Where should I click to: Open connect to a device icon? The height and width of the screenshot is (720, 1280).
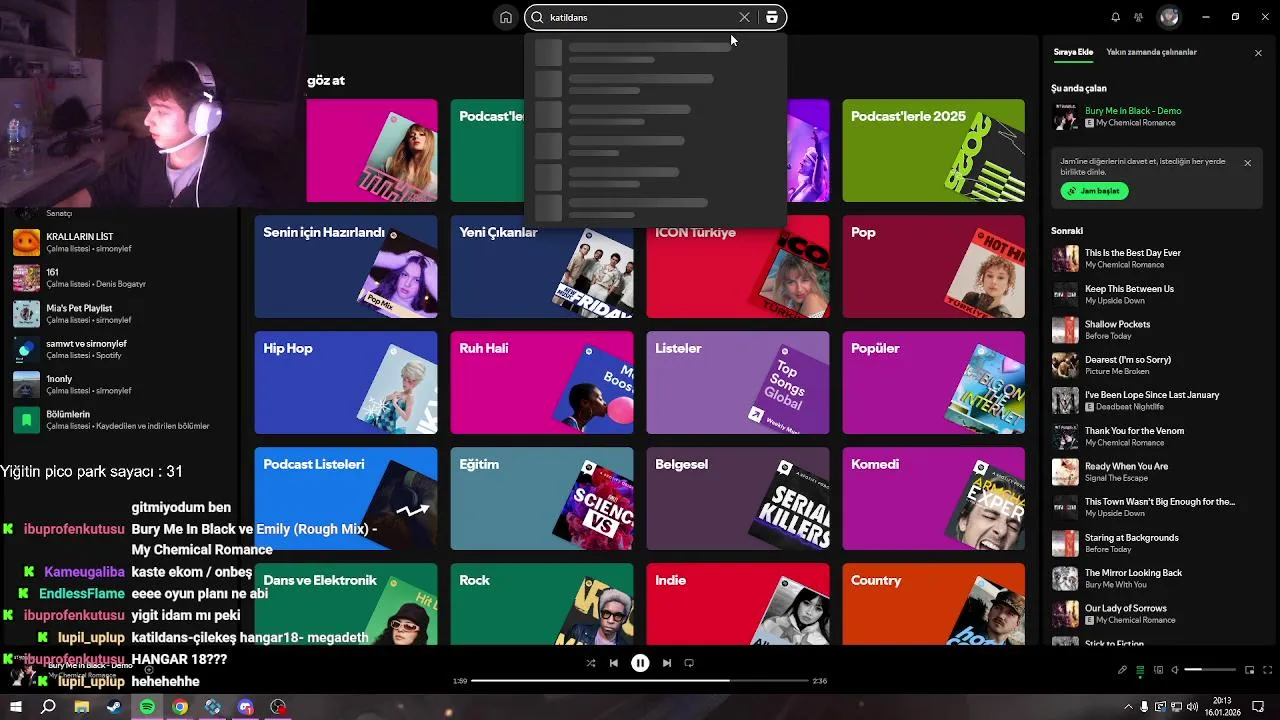(1158, 670)
